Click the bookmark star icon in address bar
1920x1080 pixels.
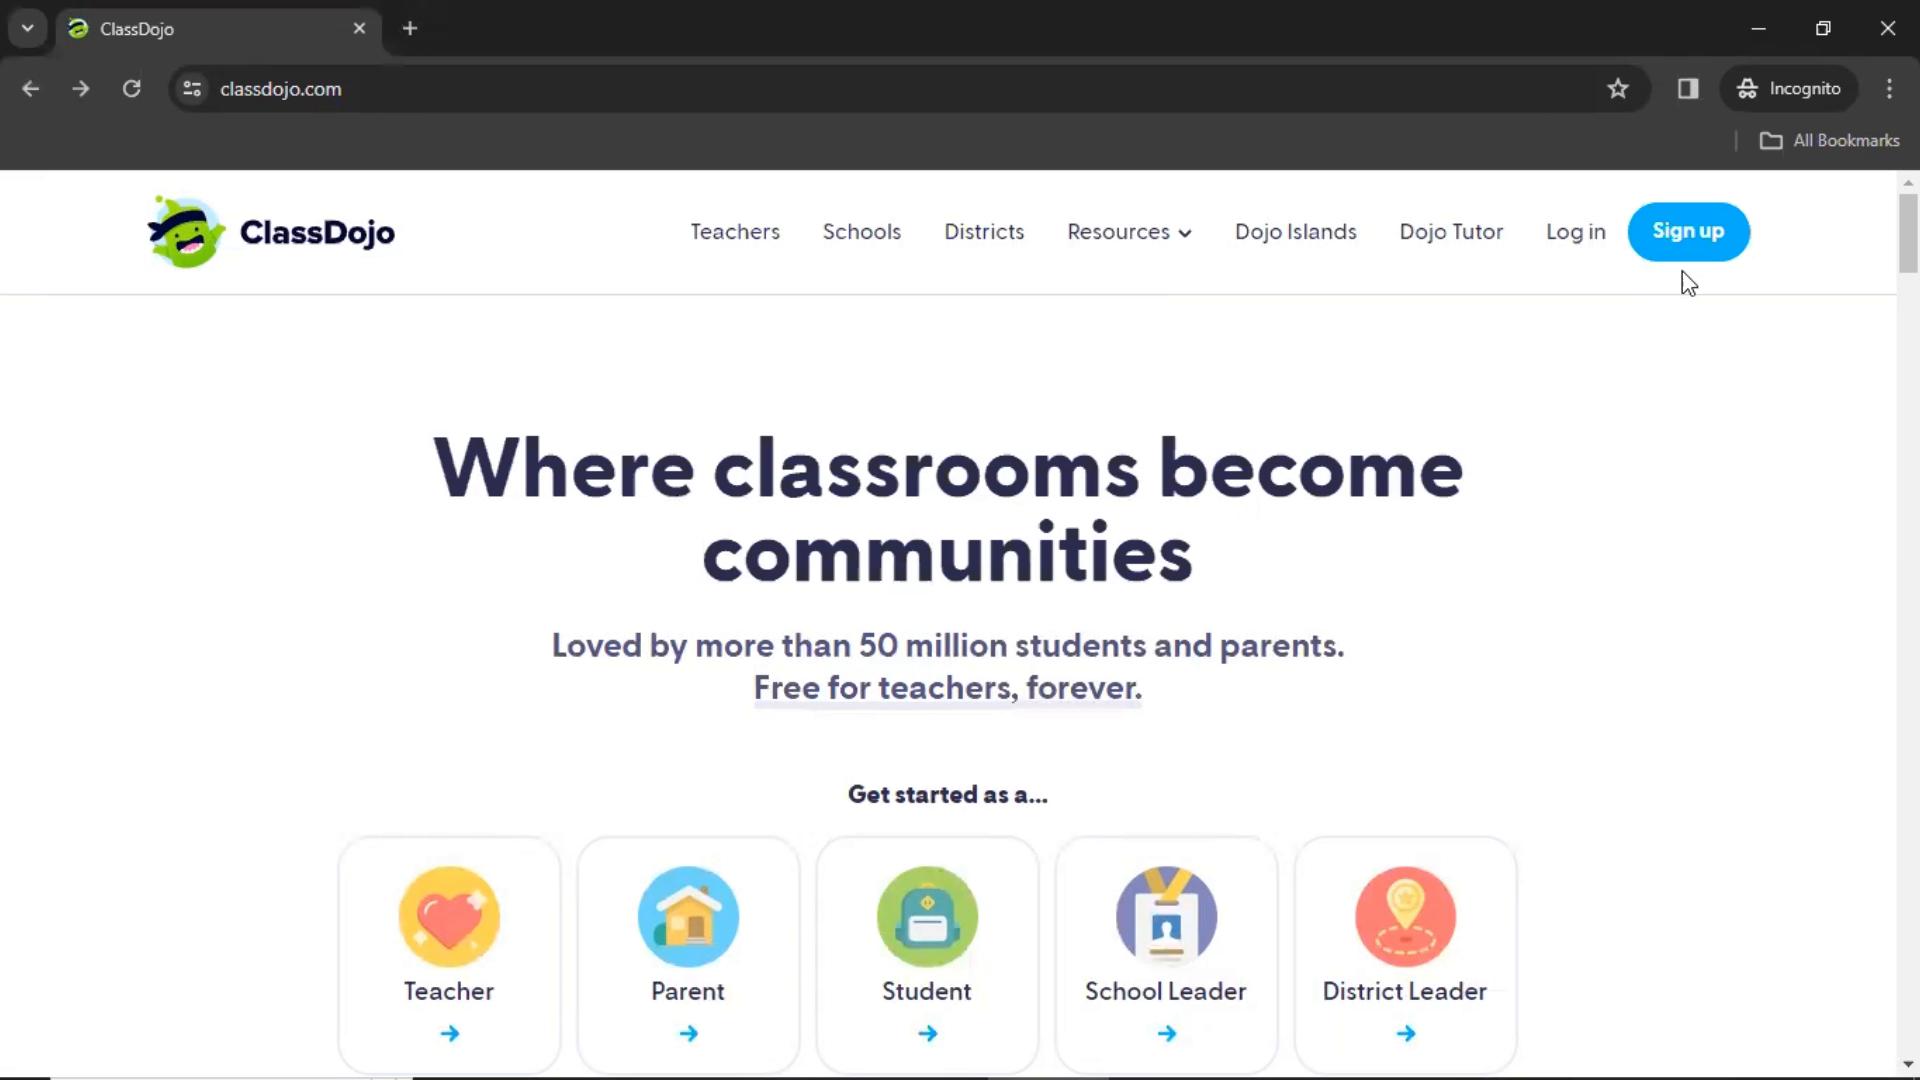1617,88
